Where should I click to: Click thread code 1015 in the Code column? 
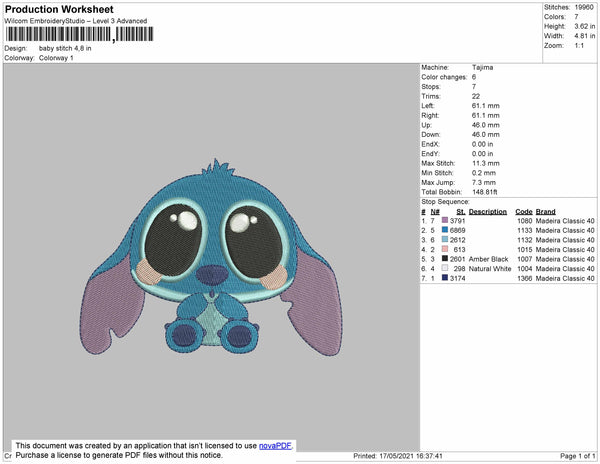(x=525, y=249)
